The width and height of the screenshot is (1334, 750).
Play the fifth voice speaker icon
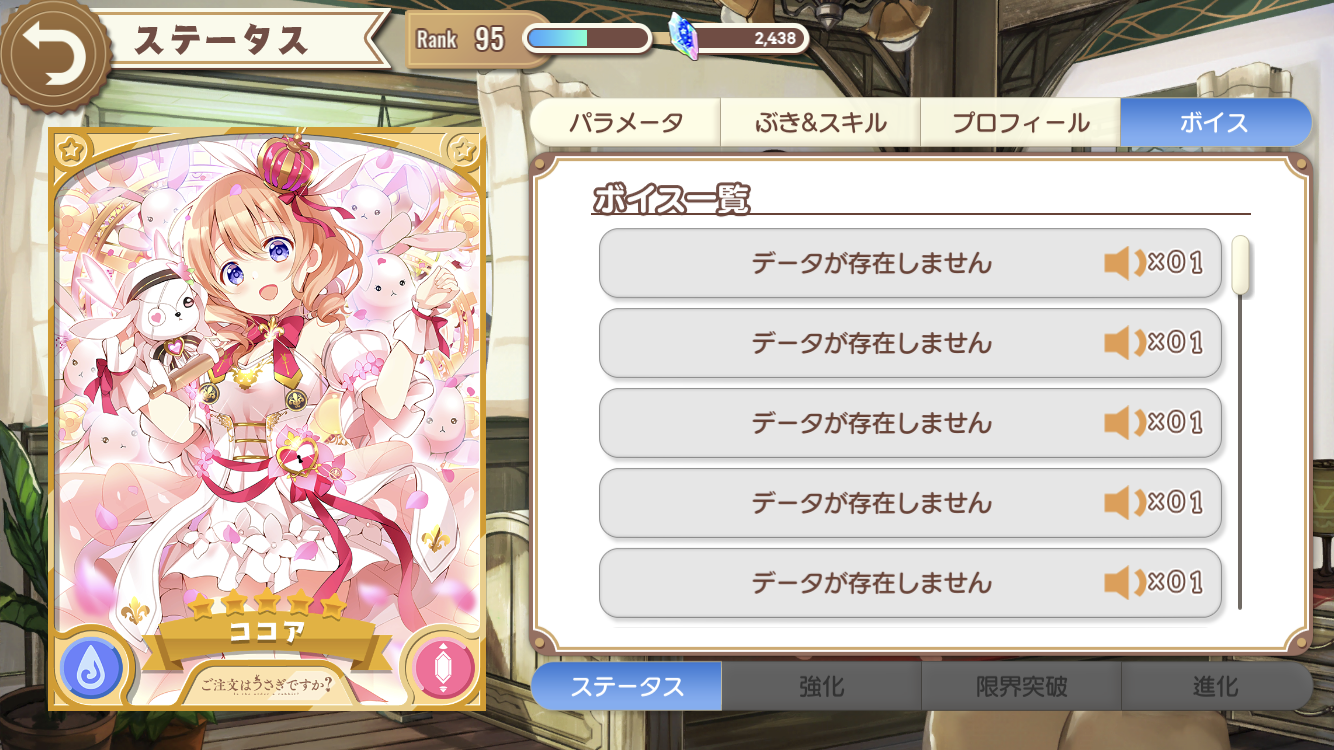click(x=1124, y=583)
